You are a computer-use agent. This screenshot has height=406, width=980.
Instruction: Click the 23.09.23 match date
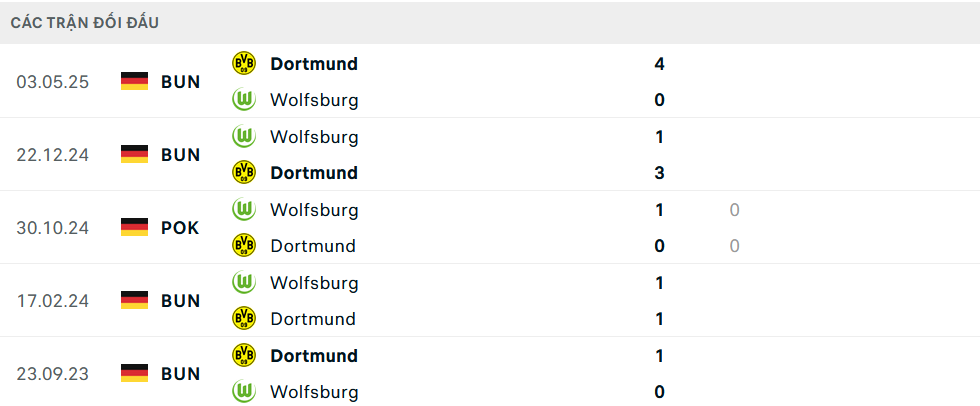pyautogui.click(x=53, y=374)
